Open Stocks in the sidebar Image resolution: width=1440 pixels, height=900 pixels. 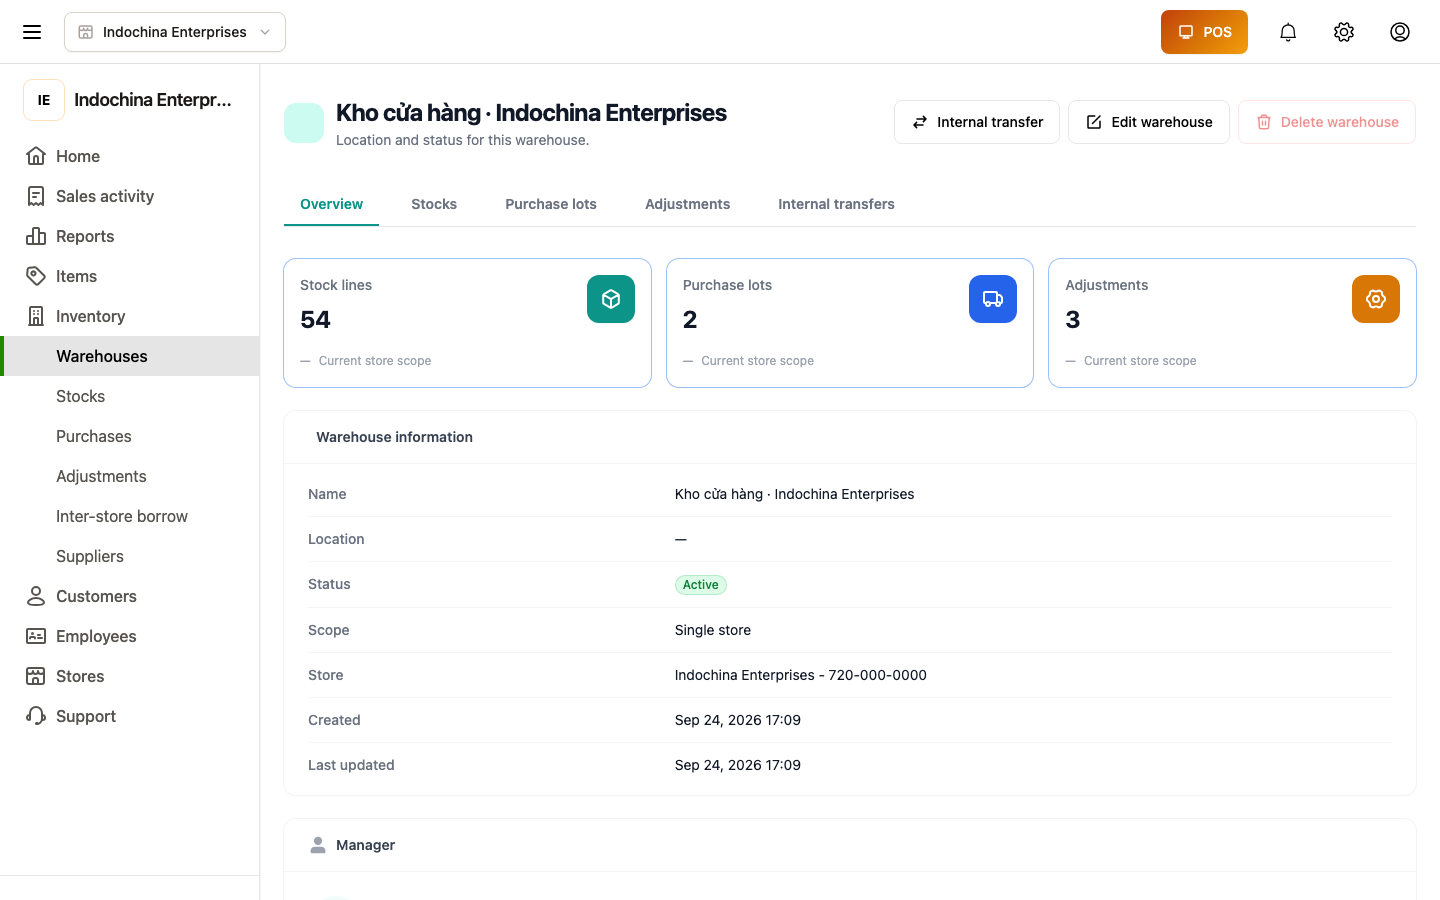(131, 396)
